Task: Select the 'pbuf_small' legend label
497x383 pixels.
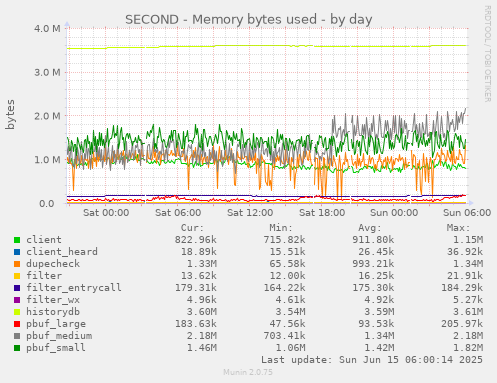Action: [x=56, y=348]
